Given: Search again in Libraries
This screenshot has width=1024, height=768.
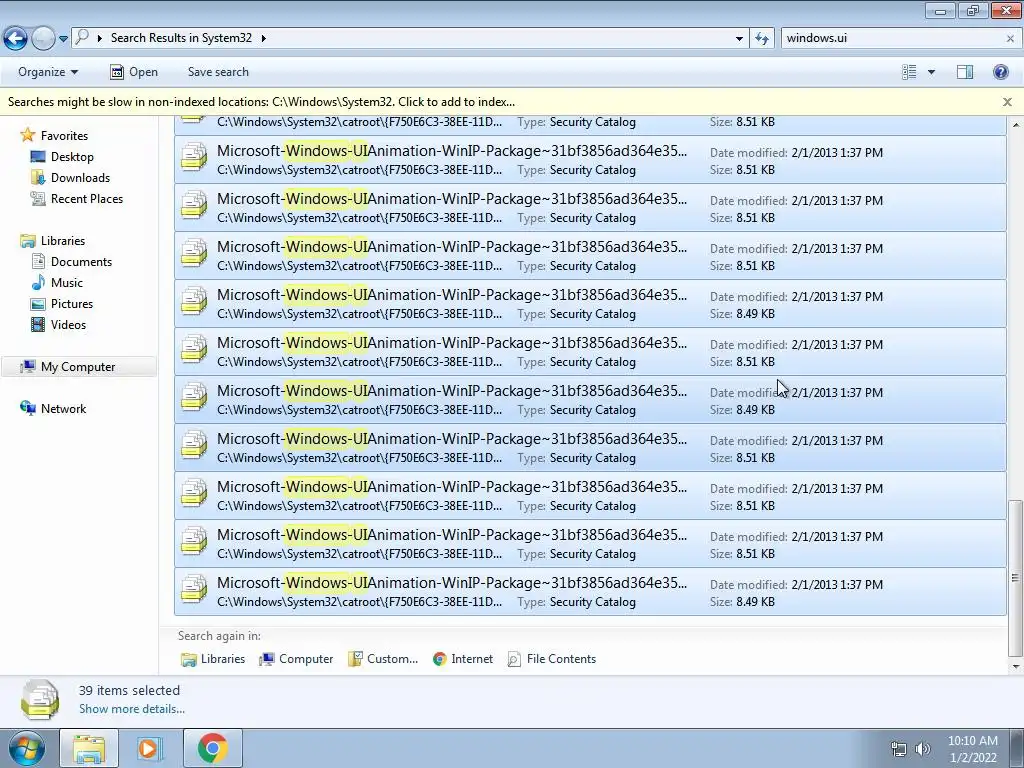Looking at the screenshot, I should click(213, 659).
